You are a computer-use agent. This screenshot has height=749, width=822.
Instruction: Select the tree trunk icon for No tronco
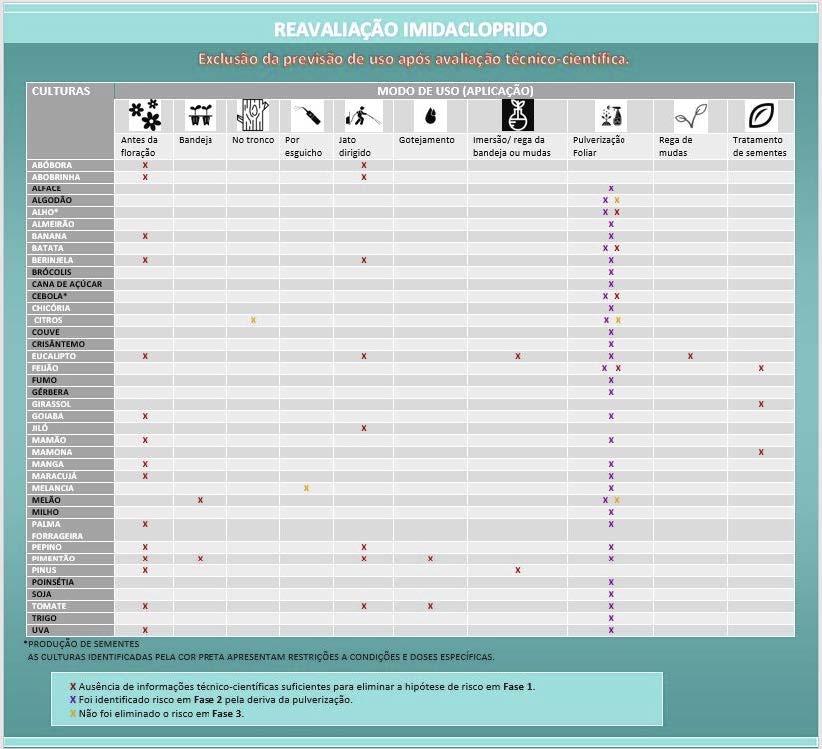click(253, 116)
